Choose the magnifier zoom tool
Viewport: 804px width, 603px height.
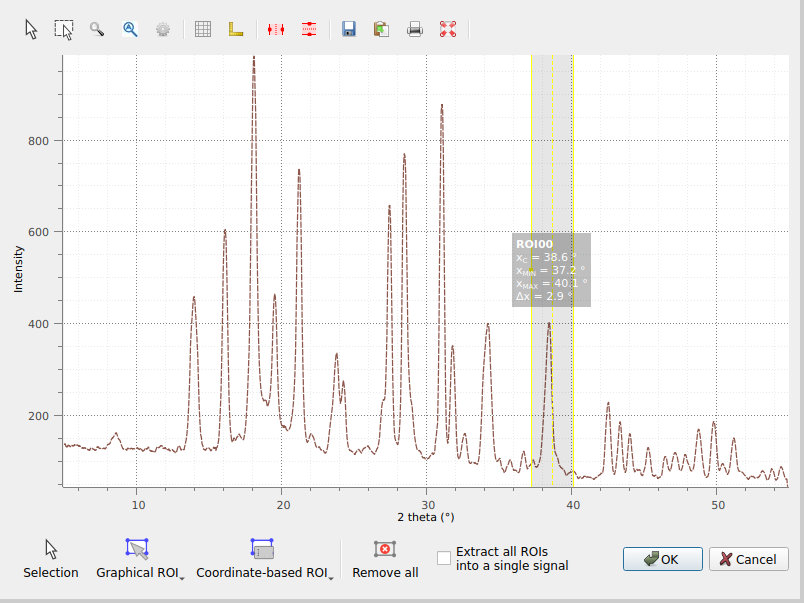97,29
